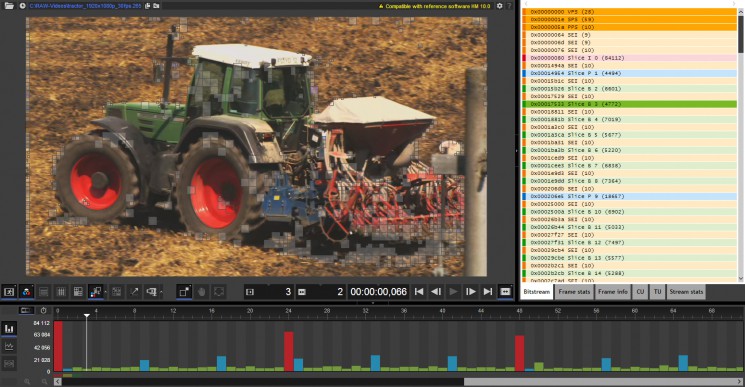Viewport: 745px width, 387px height.
Task: Expand the arrow beside the prediction overlay
Action: pos(105,292)
